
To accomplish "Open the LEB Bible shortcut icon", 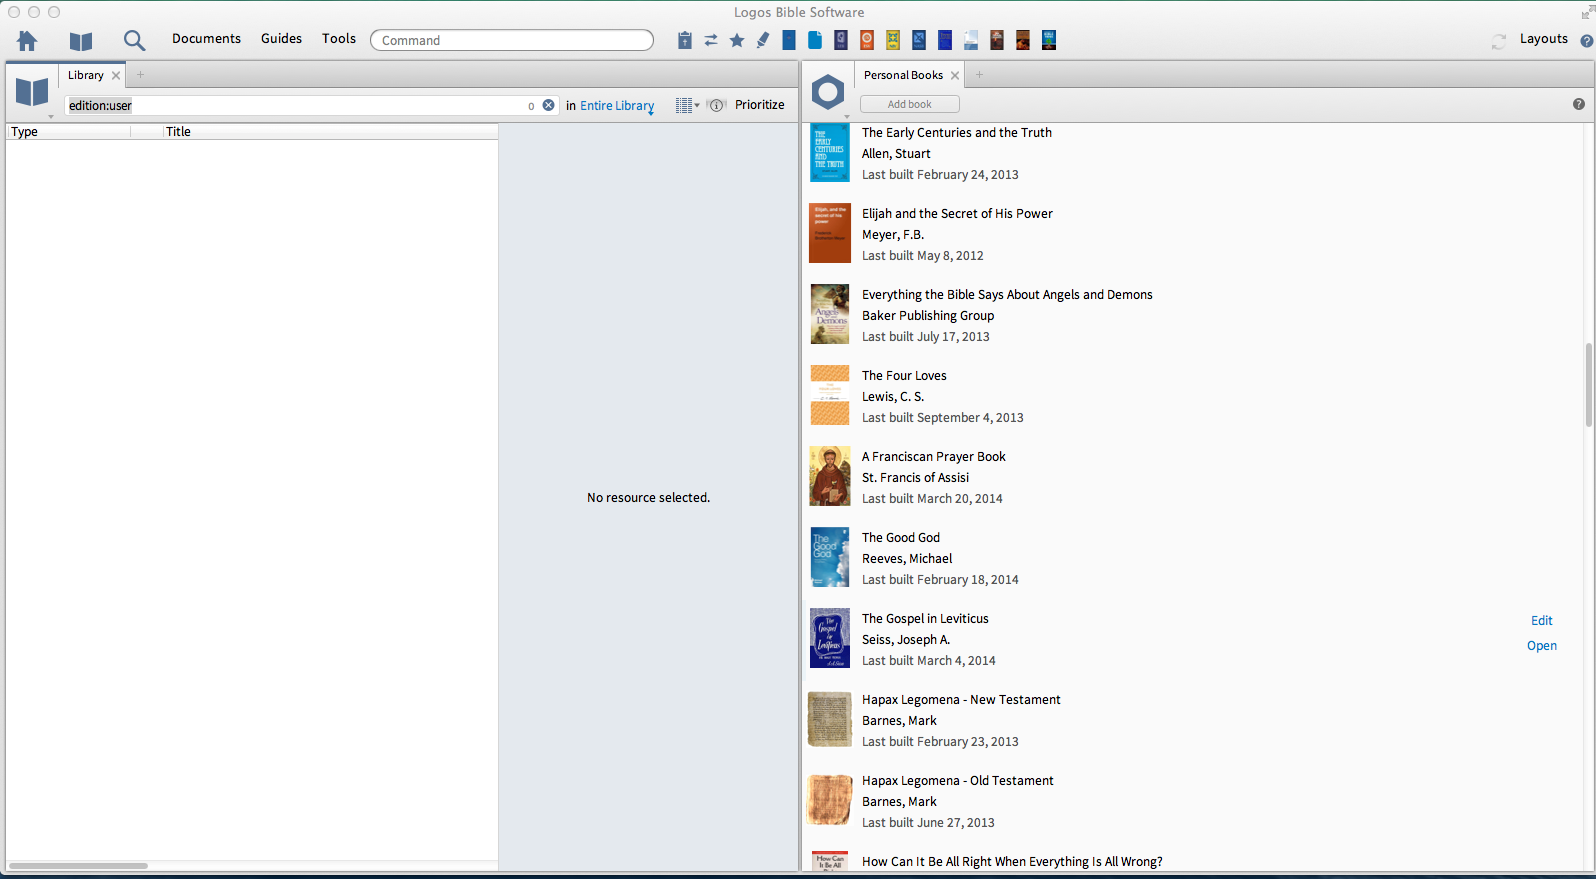I will (841, 40).
